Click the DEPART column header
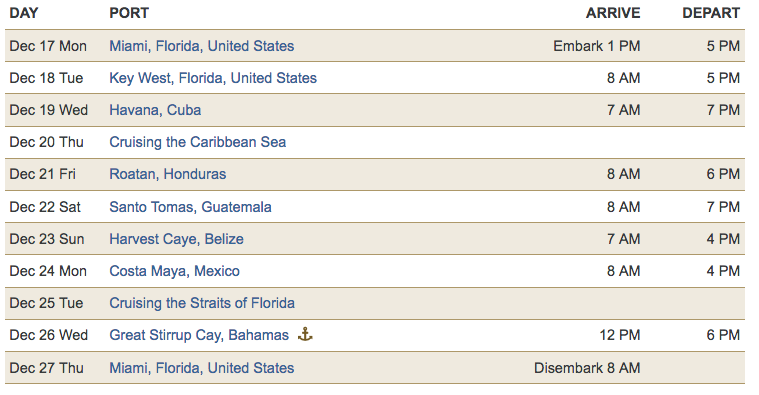This screenshot has width=759, height=395. pos(711,13)
